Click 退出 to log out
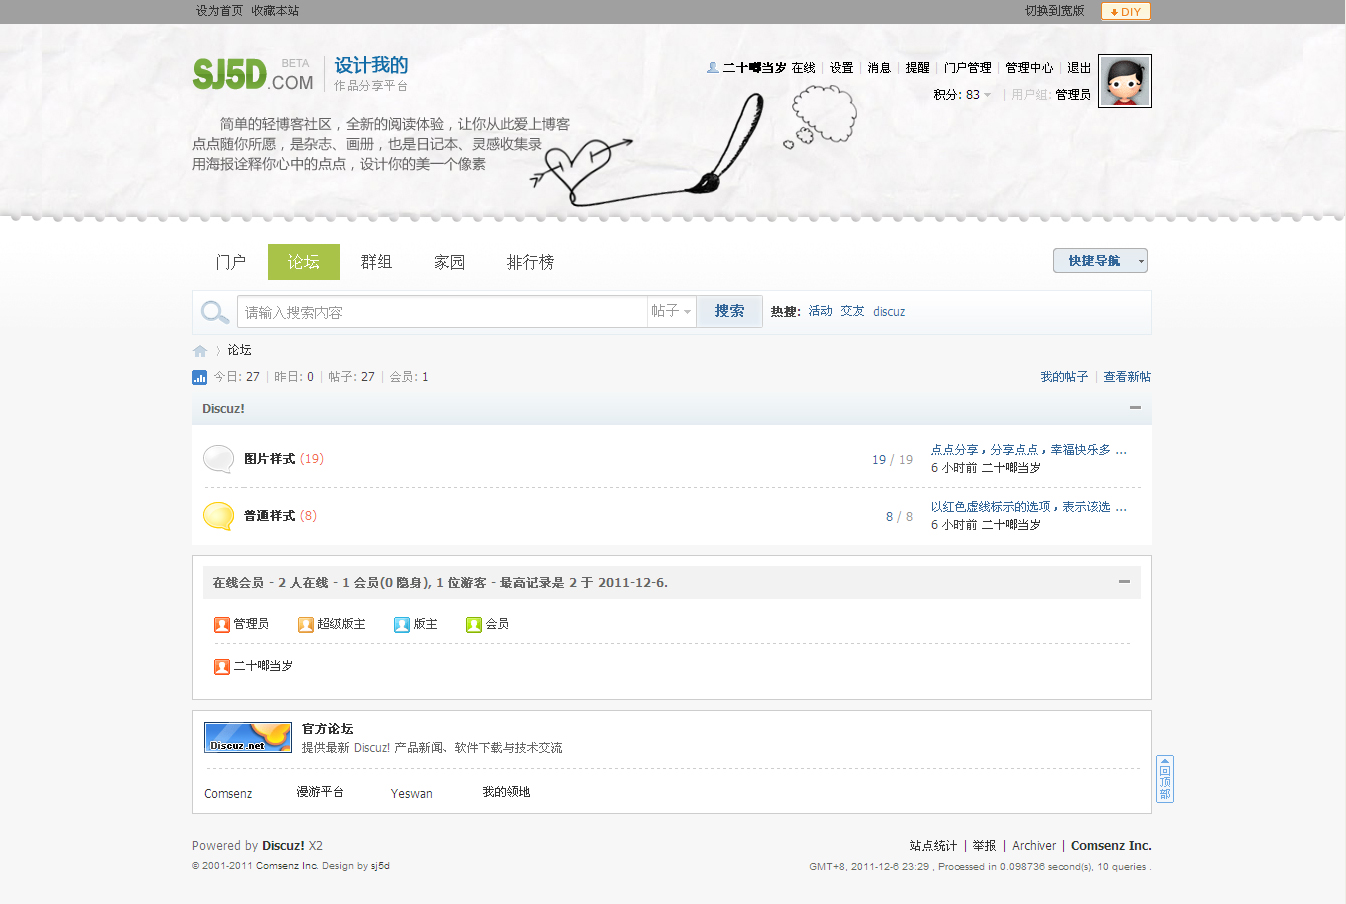Viewport: 1346px width, 904px height. click(x=1079, y=68)
